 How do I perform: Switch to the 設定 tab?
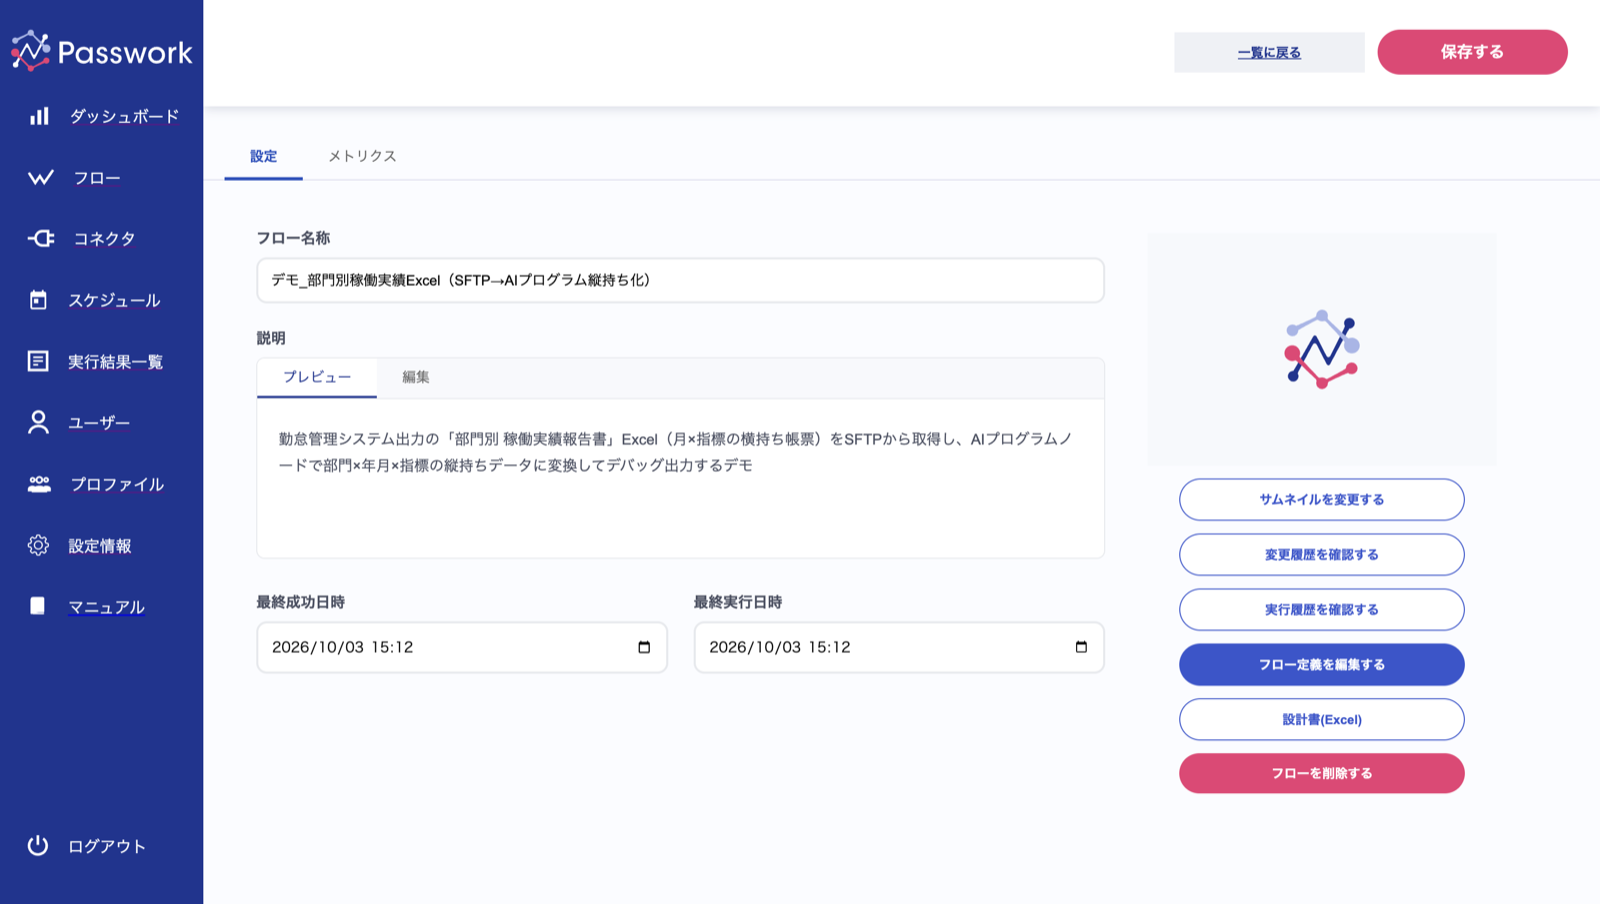(264, 156)
